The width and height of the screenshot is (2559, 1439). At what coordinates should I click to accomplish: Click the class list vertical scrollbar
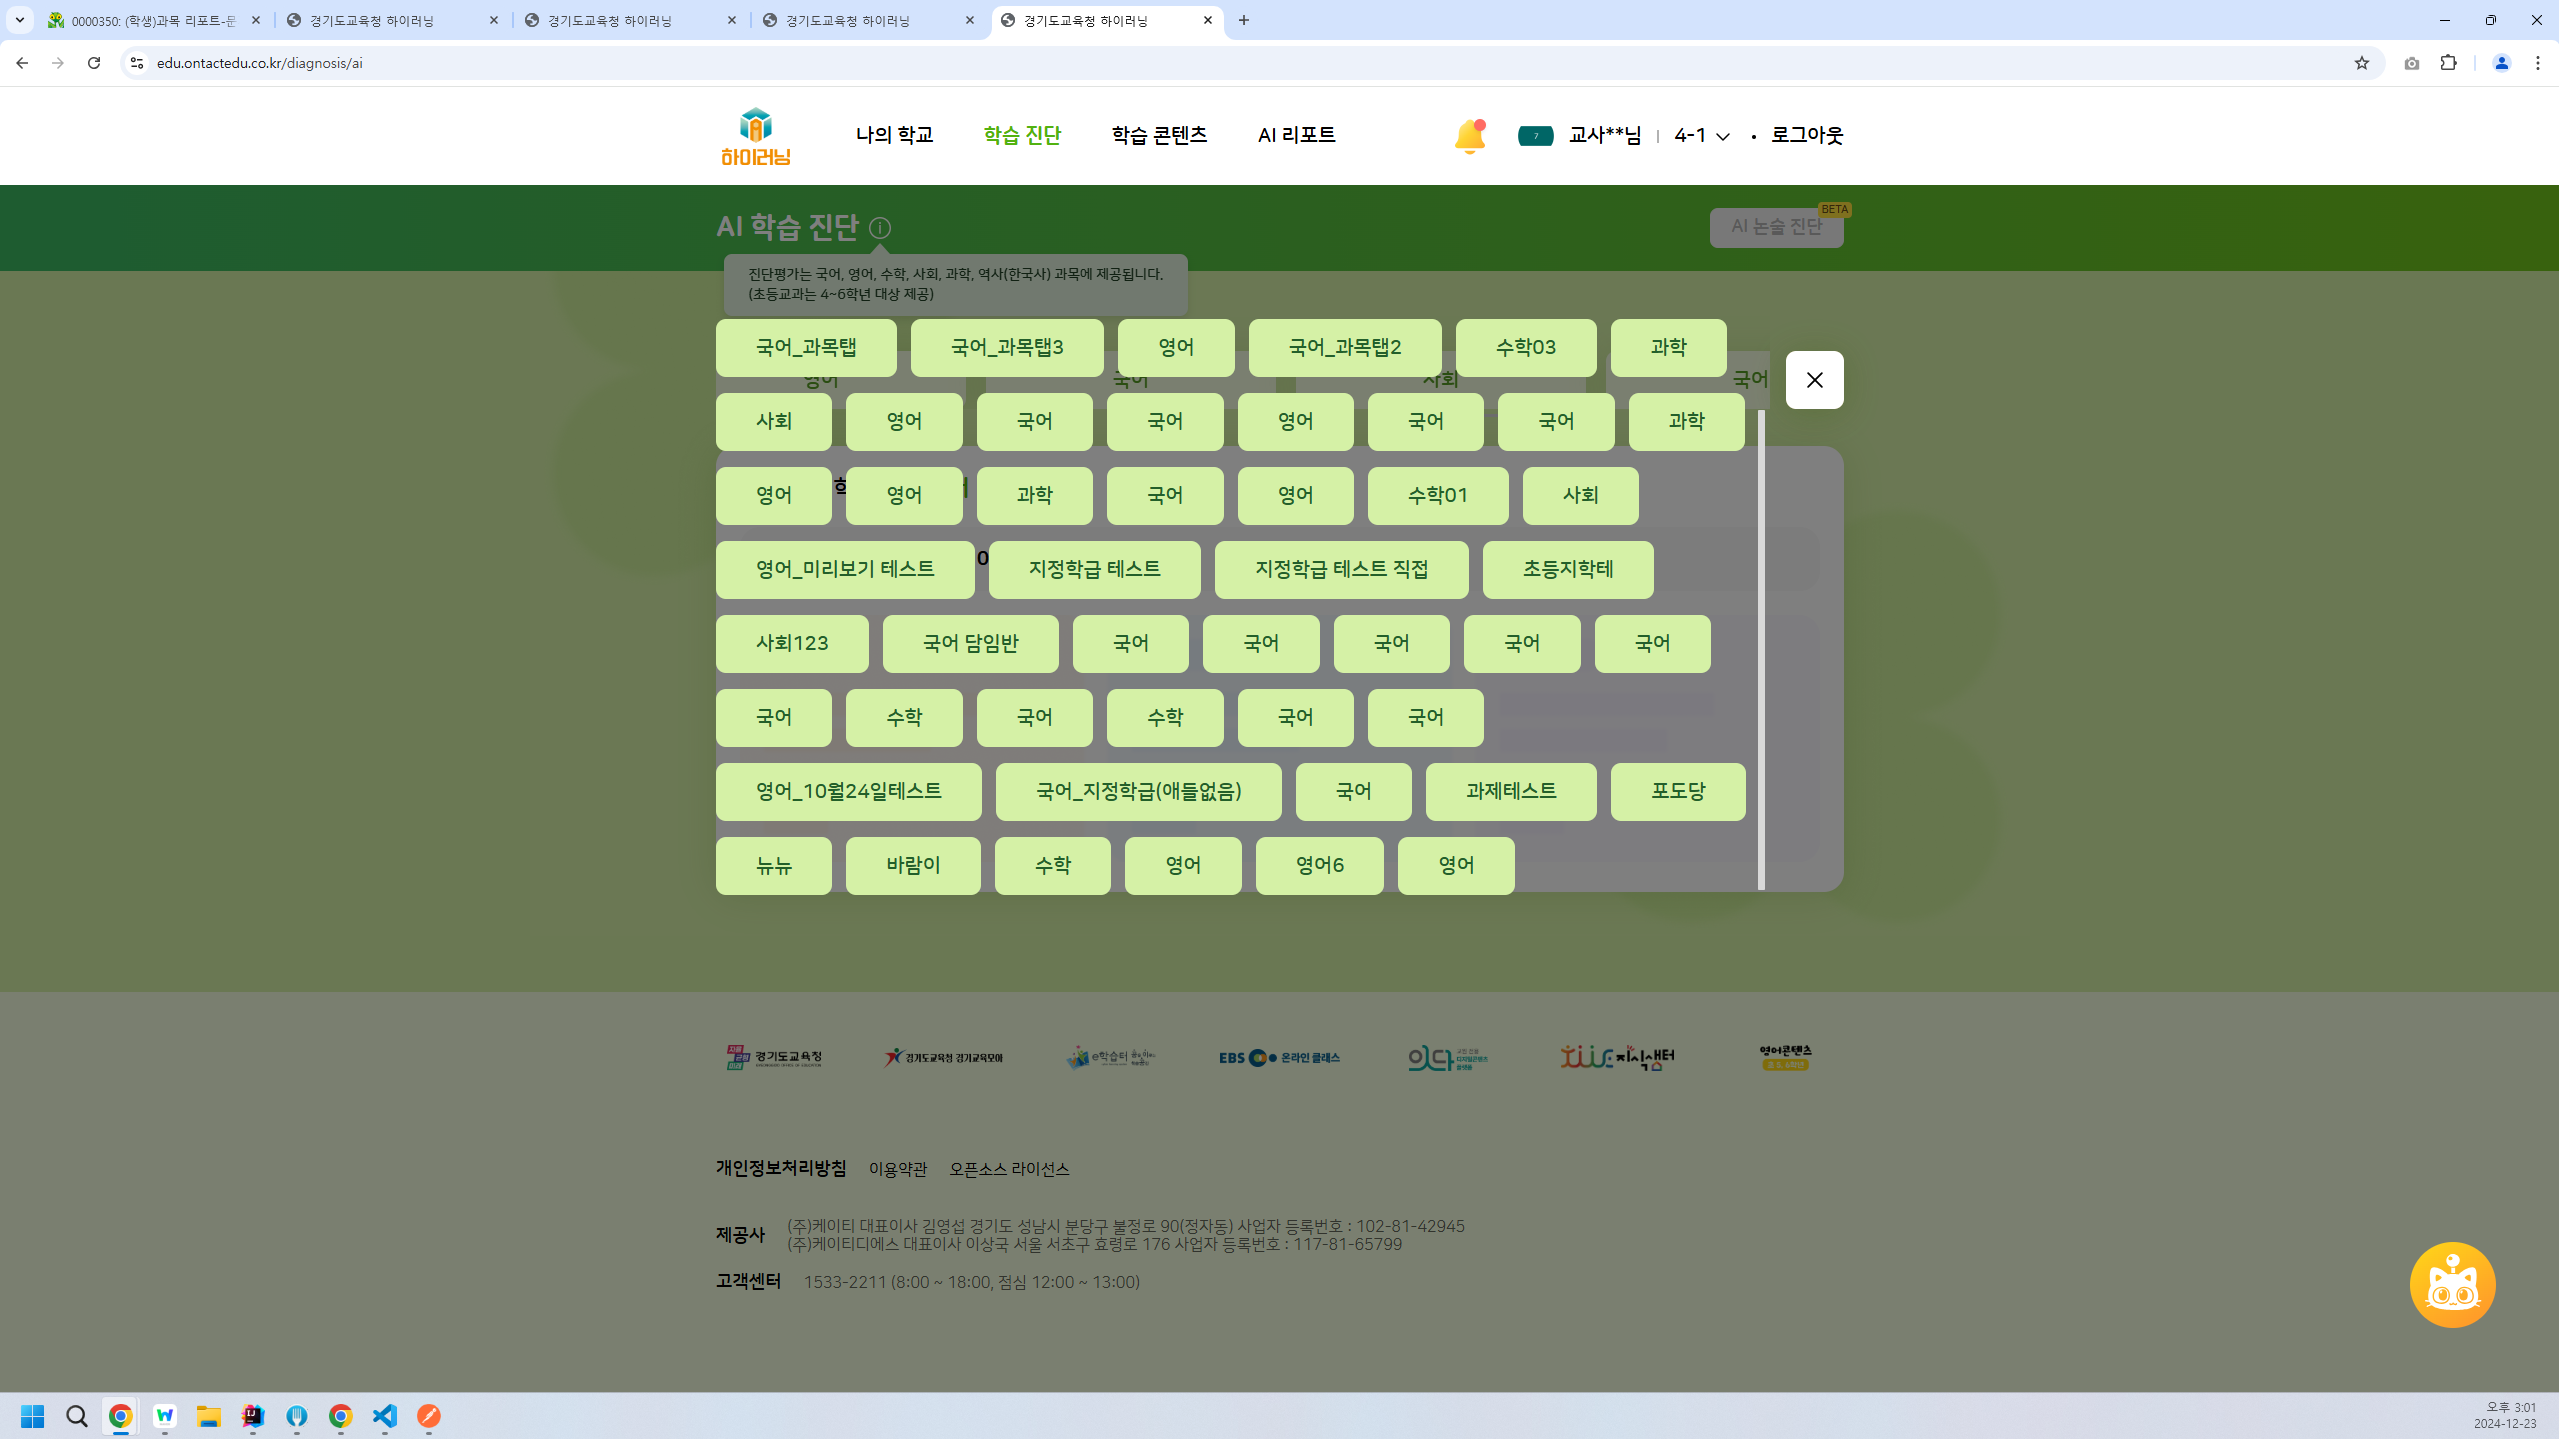tap(1761, 650)
